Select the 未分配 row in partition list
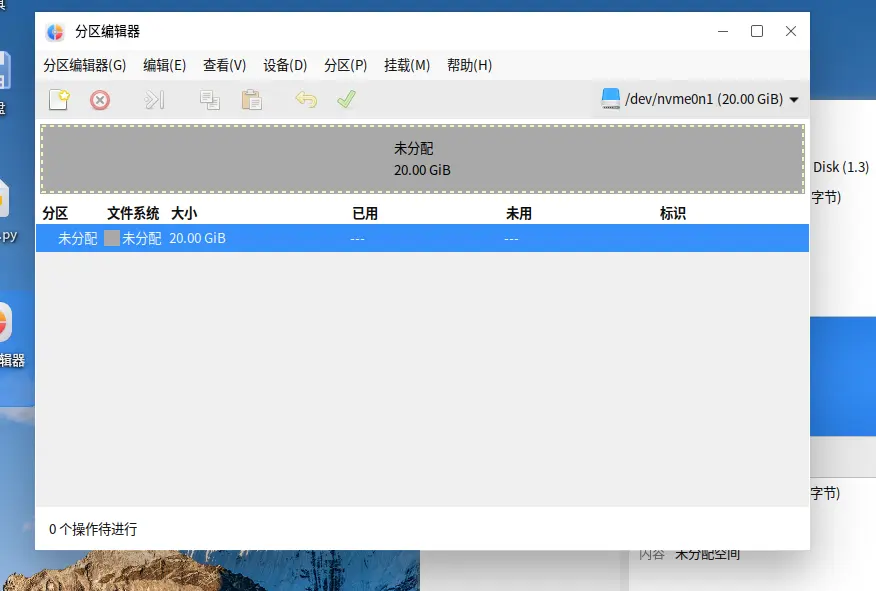Viewport: 876px width, 591px height. click(x=422, y=239)
